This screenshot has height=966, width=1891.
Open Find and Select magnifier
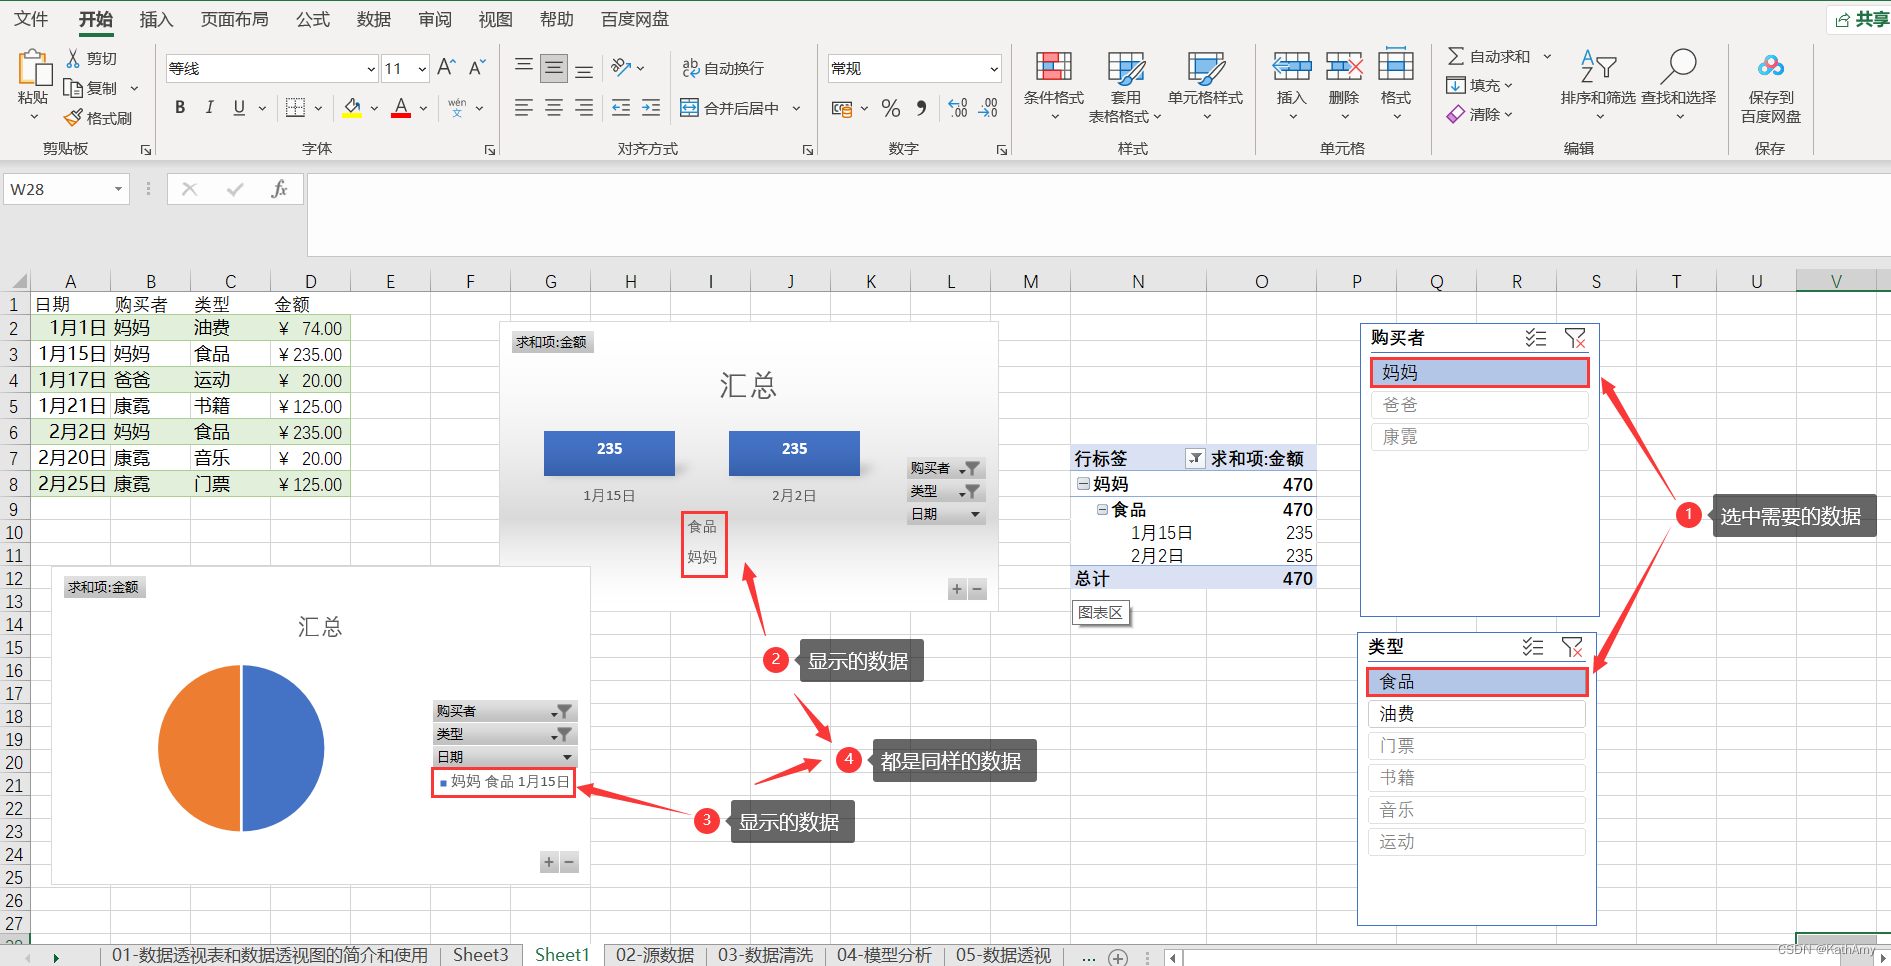pyautogui.click(x=1678, y=84)
